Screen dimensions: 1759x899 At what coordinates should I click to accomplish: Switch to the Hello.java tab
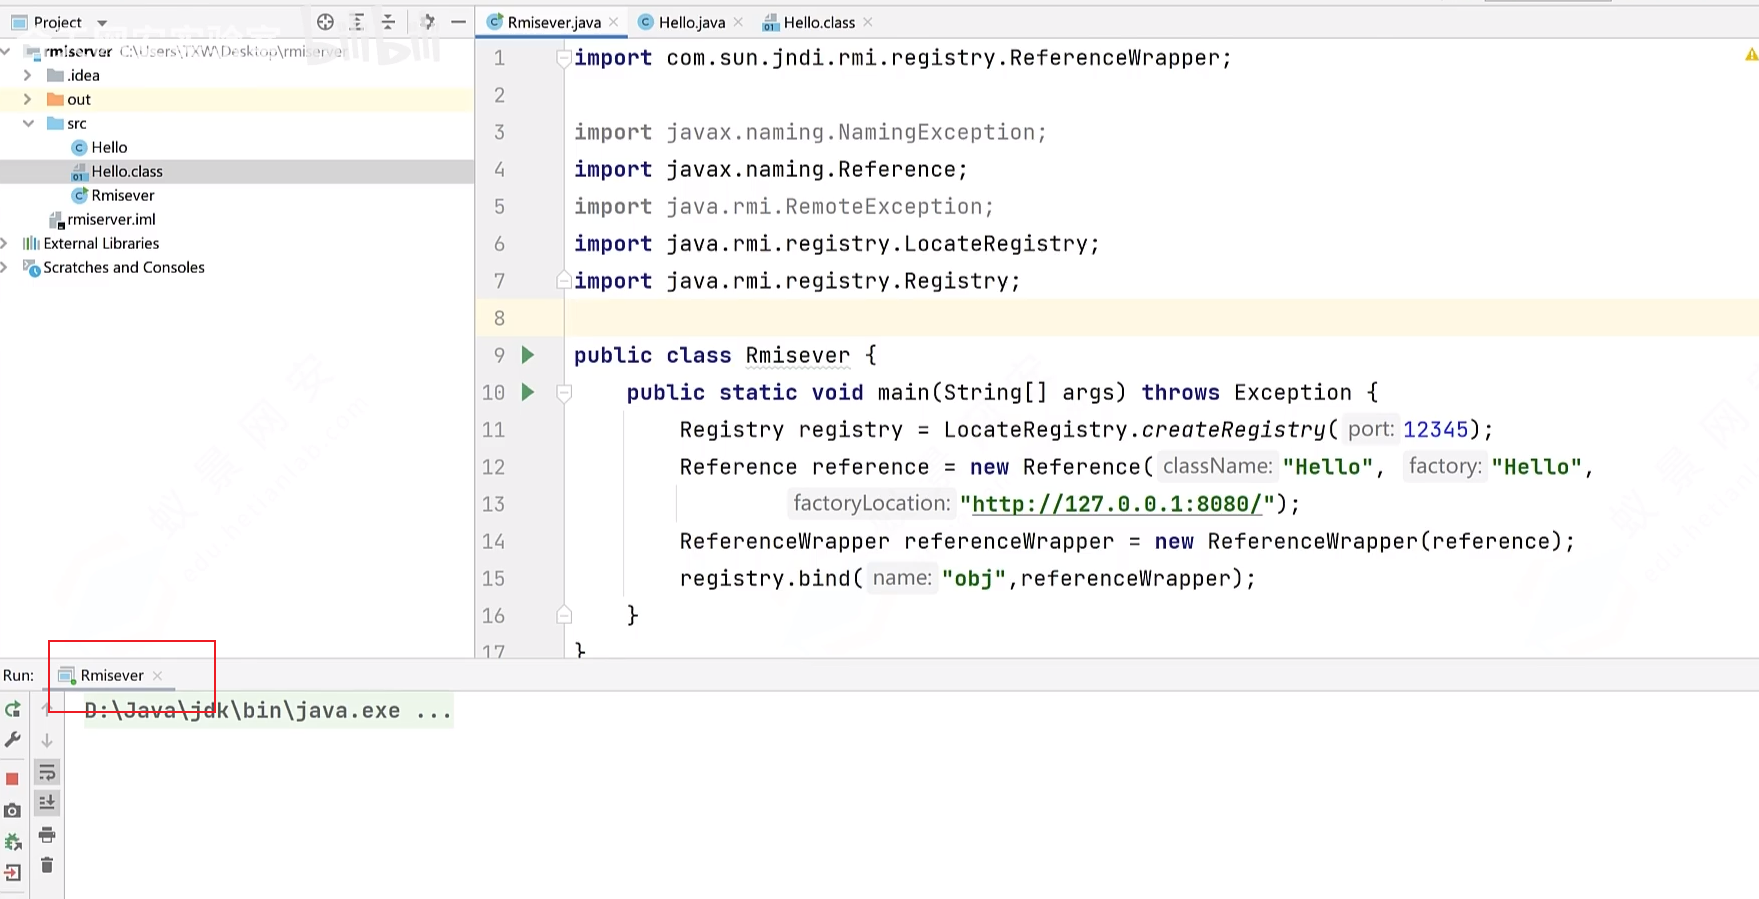tap(691, 22)
